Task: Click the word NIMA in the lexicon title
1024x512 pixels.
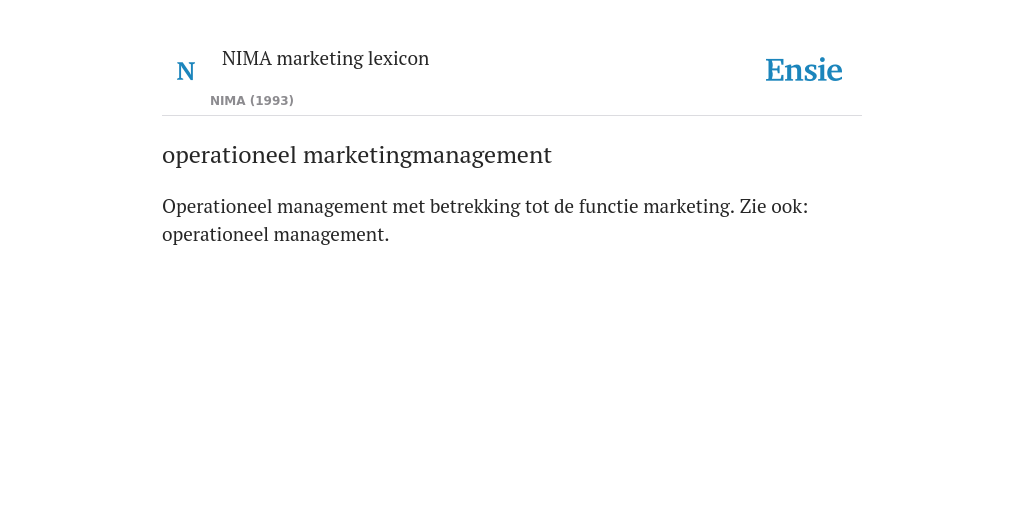Action: pos(247,58)
